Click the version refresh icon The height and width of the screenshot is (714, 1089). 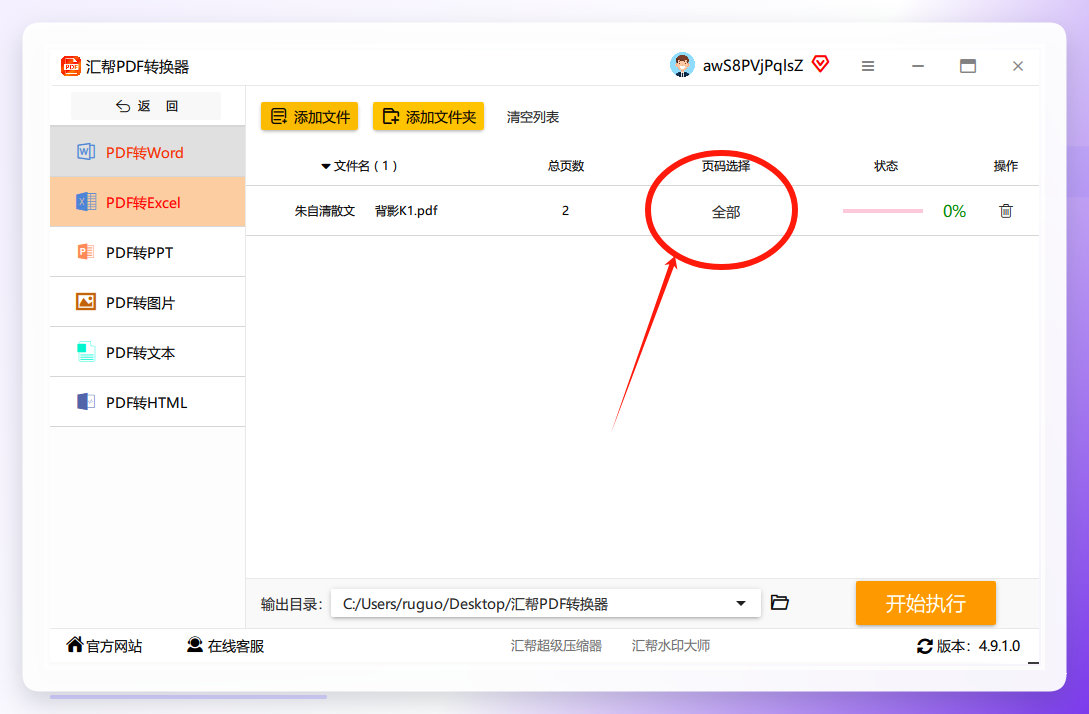coord(924,647)
